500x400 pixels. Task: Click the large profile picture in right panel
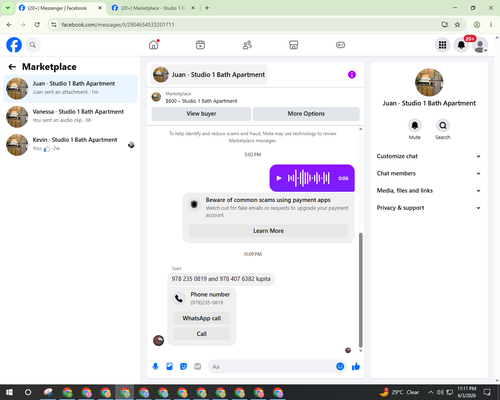click(x=429, y=82)
